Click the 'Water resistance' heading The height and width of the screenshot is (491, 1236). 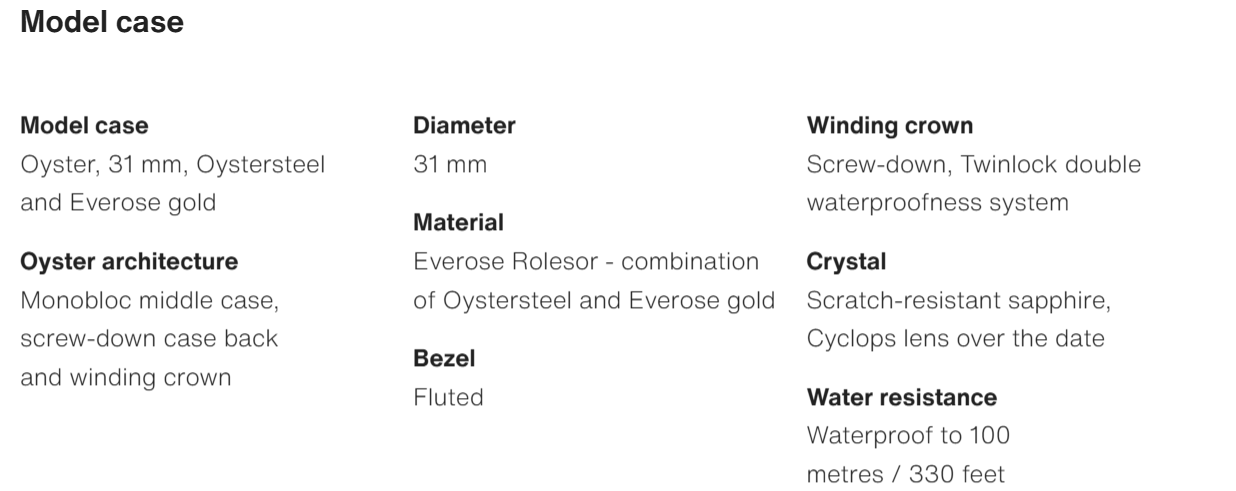tap(901, 398)
